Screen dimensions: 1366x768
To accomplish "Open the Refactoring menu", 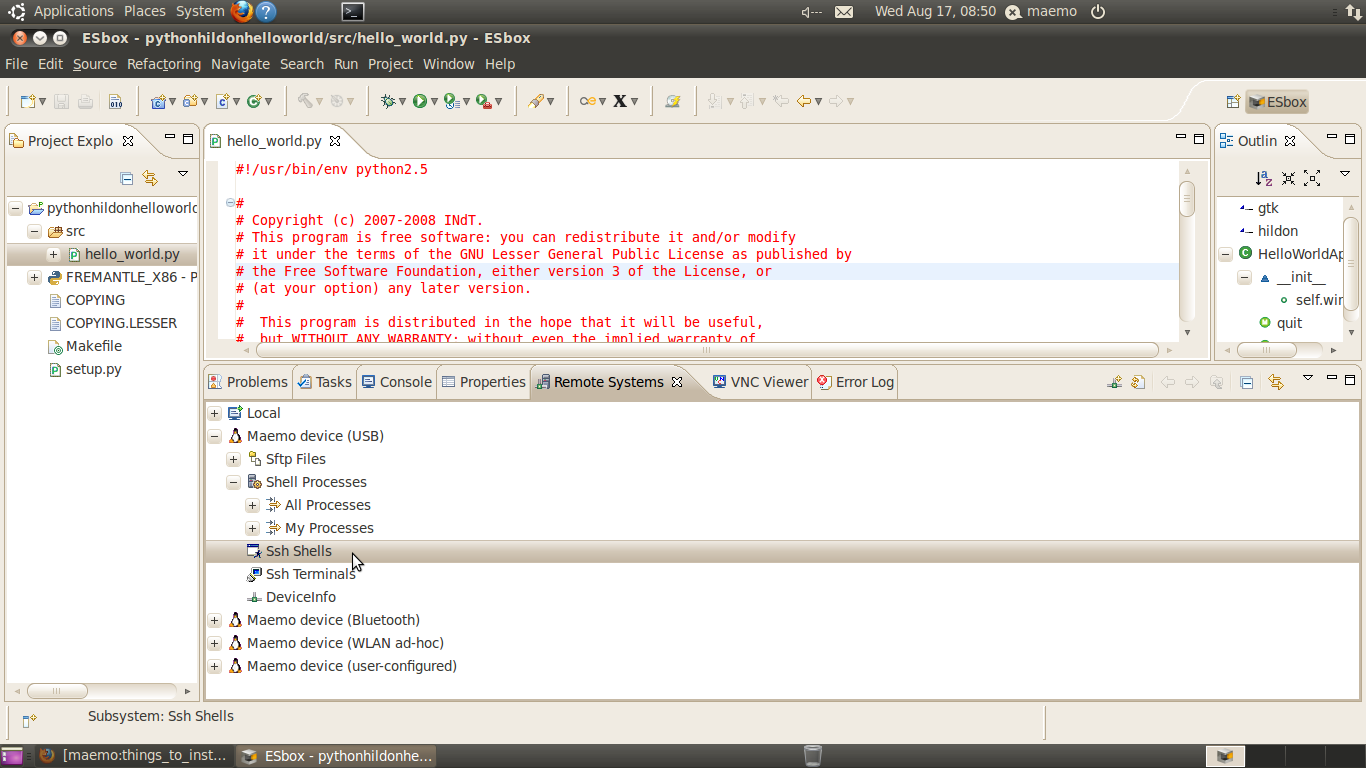I will pos(164,64).
